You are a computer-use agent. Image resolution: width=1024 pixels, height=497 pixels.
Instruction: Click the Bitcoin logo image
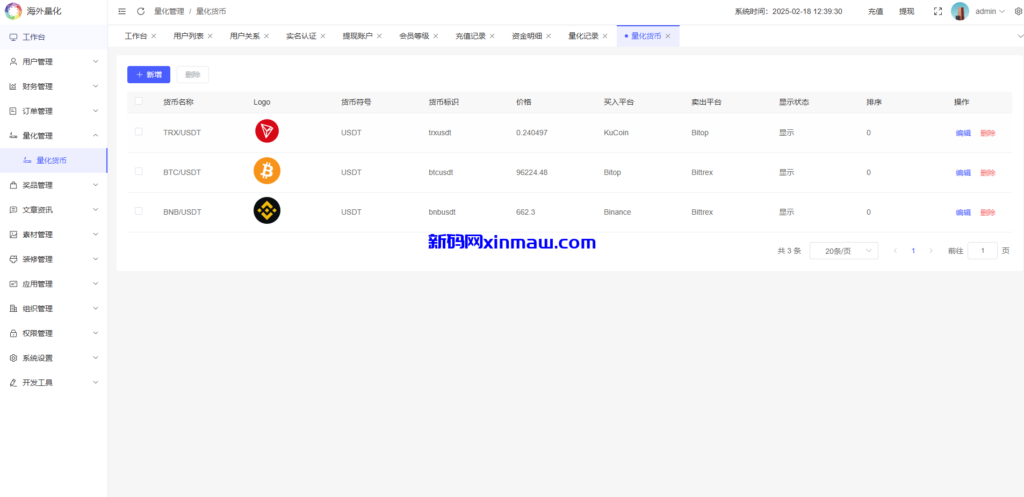(266, 171)
